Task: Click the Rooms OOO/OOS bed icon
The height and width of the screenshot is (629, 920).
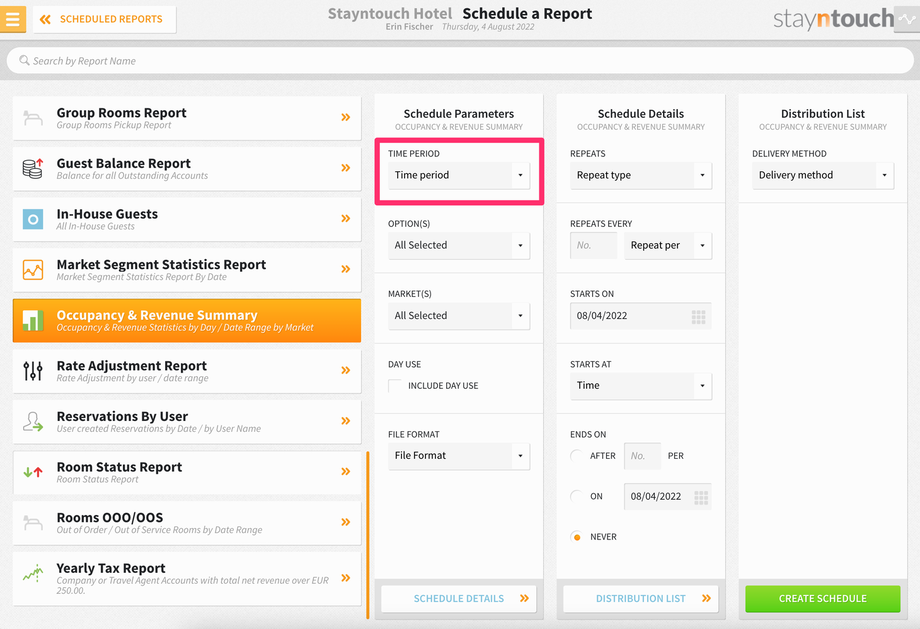Action: [33, 522]
